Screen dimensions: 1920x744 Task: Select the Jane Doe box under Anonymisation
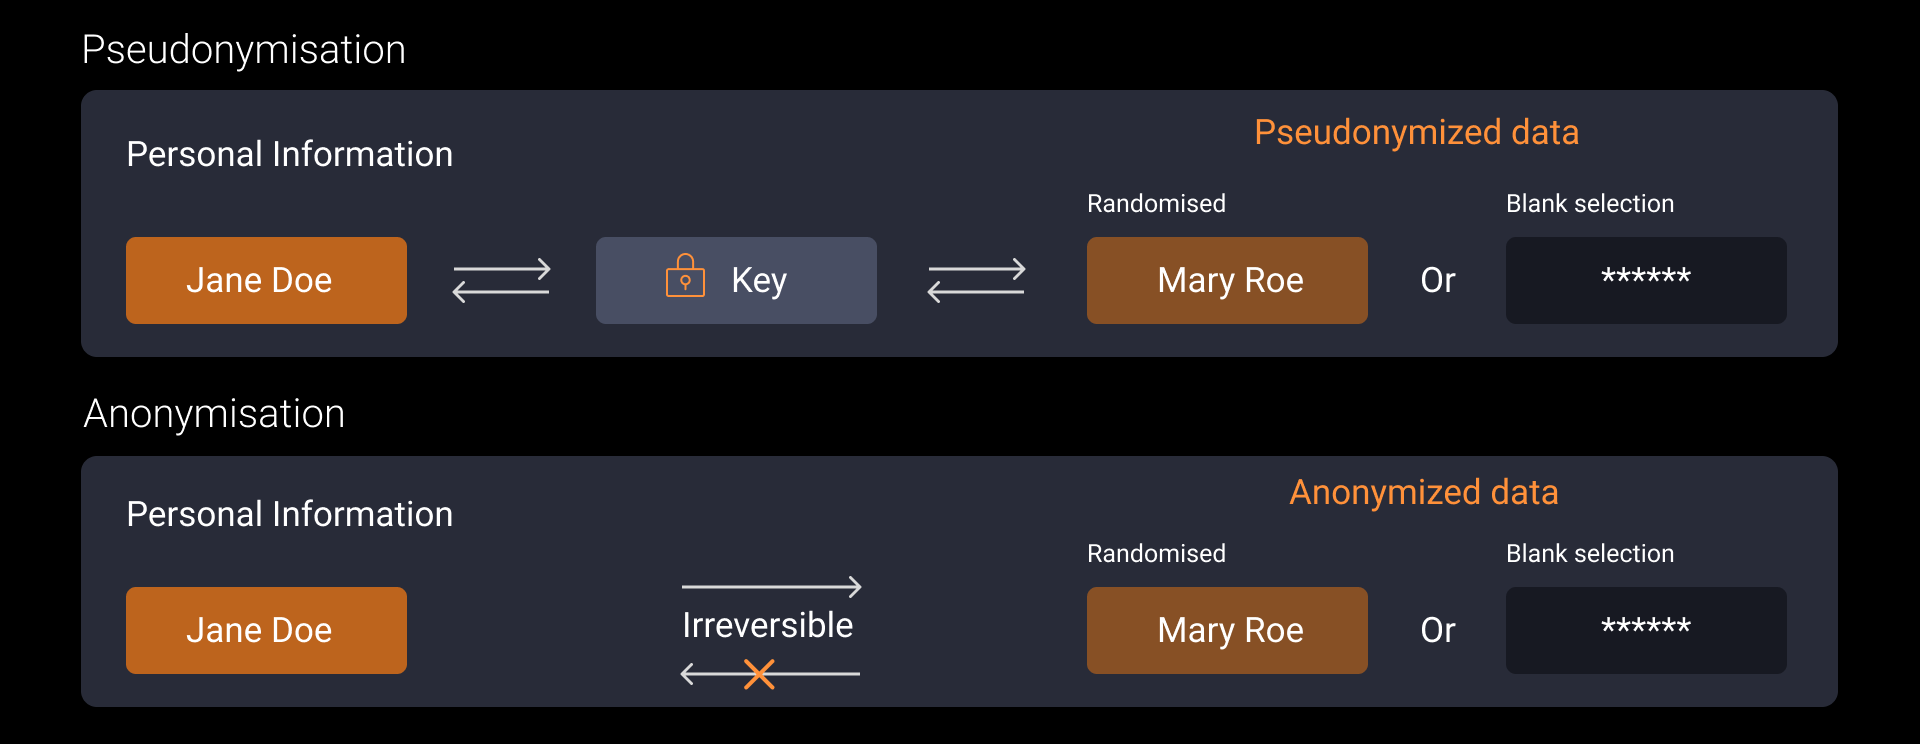tap(266, 630)
